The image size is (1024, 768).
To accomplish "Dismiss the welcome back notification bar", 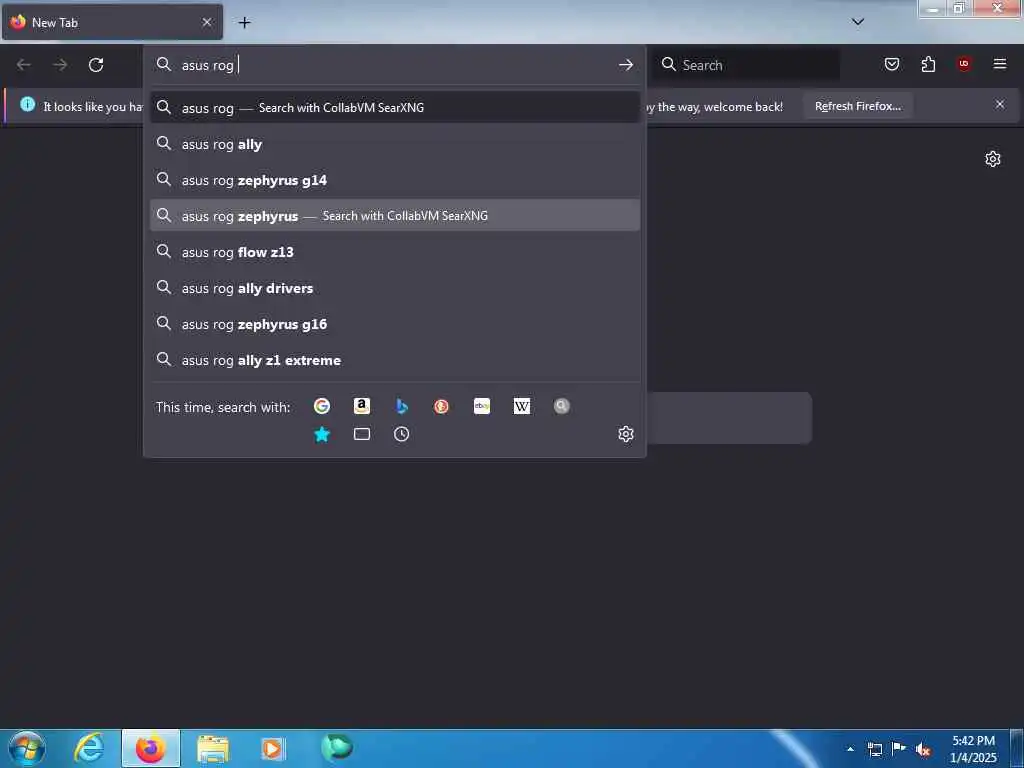I will (1000, 104).
